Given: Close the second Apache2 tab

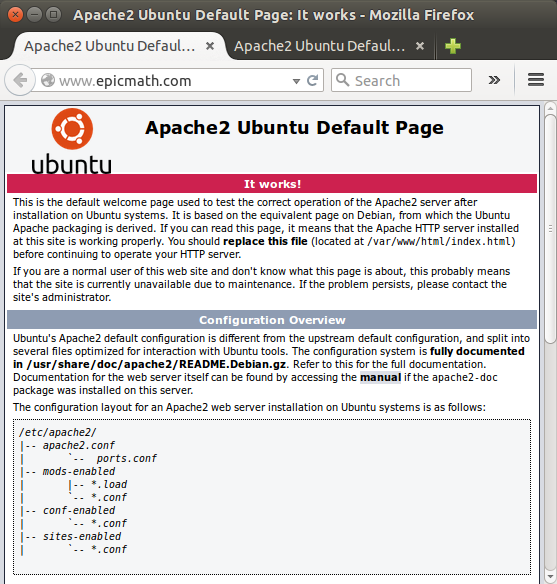Looking at the screenshot, I should [x=420, y=46].
